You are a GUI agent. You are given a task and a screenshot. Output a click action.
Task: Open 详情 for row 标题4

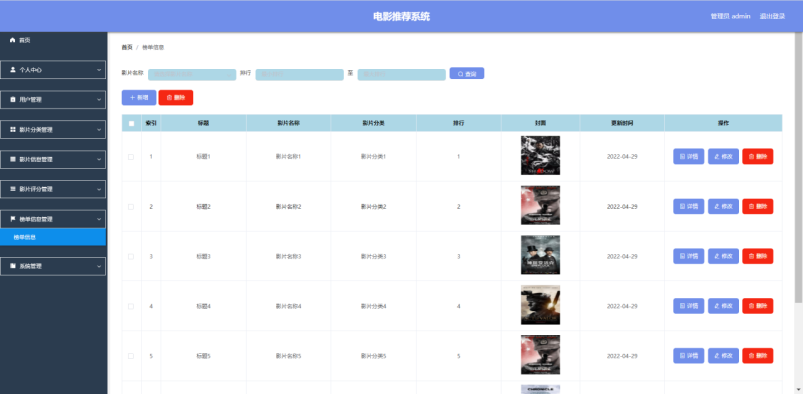[x=688, y=305]
